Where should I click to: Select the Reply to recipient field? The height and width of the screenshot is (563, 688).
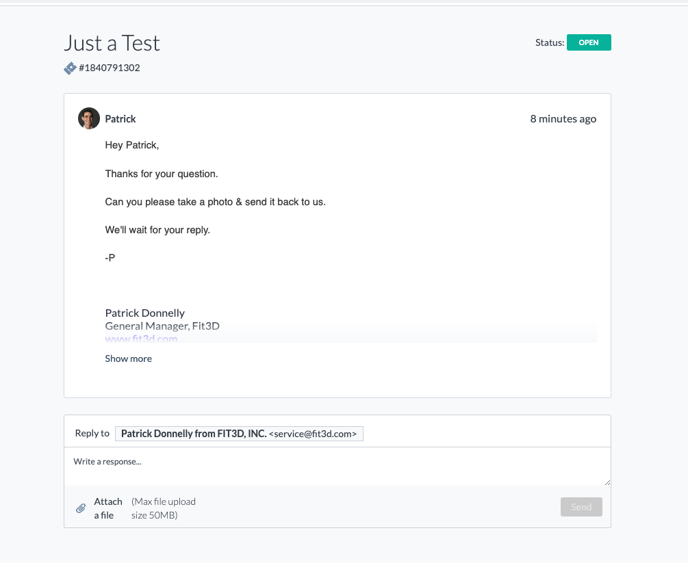(x=239, y=434)
